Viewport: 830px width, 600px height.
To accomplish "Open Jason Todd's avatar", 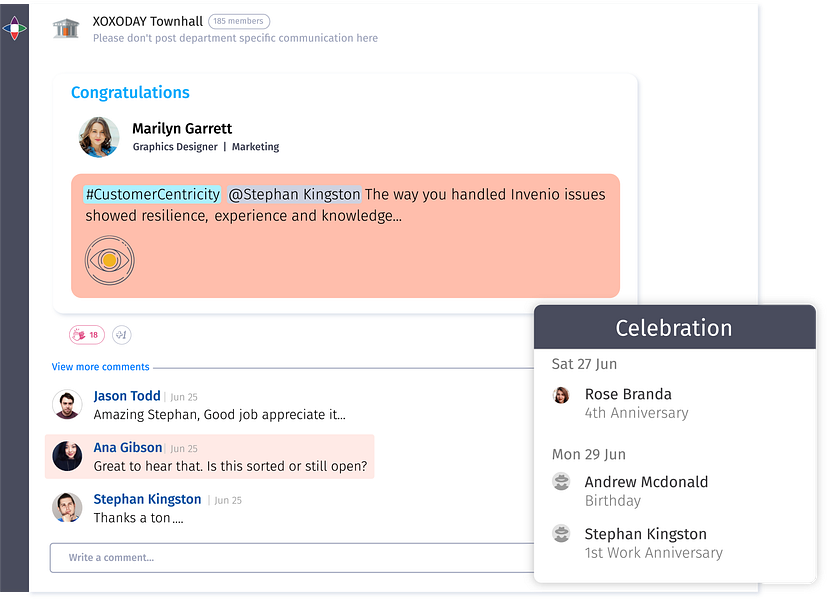I will tap(67, 404).
